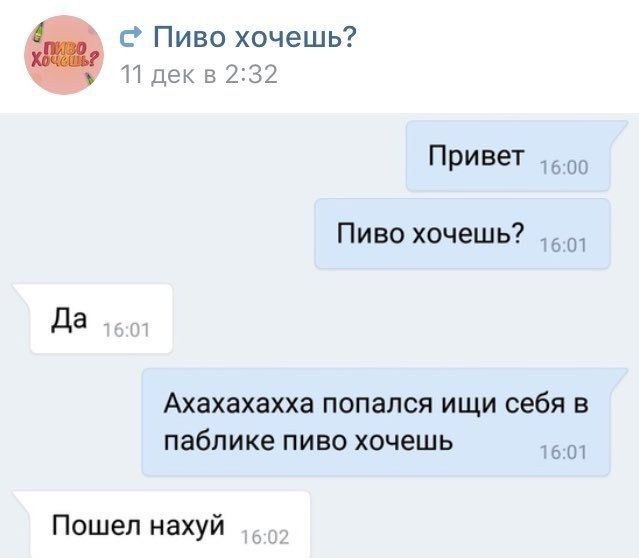Select the white Да reply bubble
The height and width of the screenshot is (558, 639).
(x=94, y=318)
